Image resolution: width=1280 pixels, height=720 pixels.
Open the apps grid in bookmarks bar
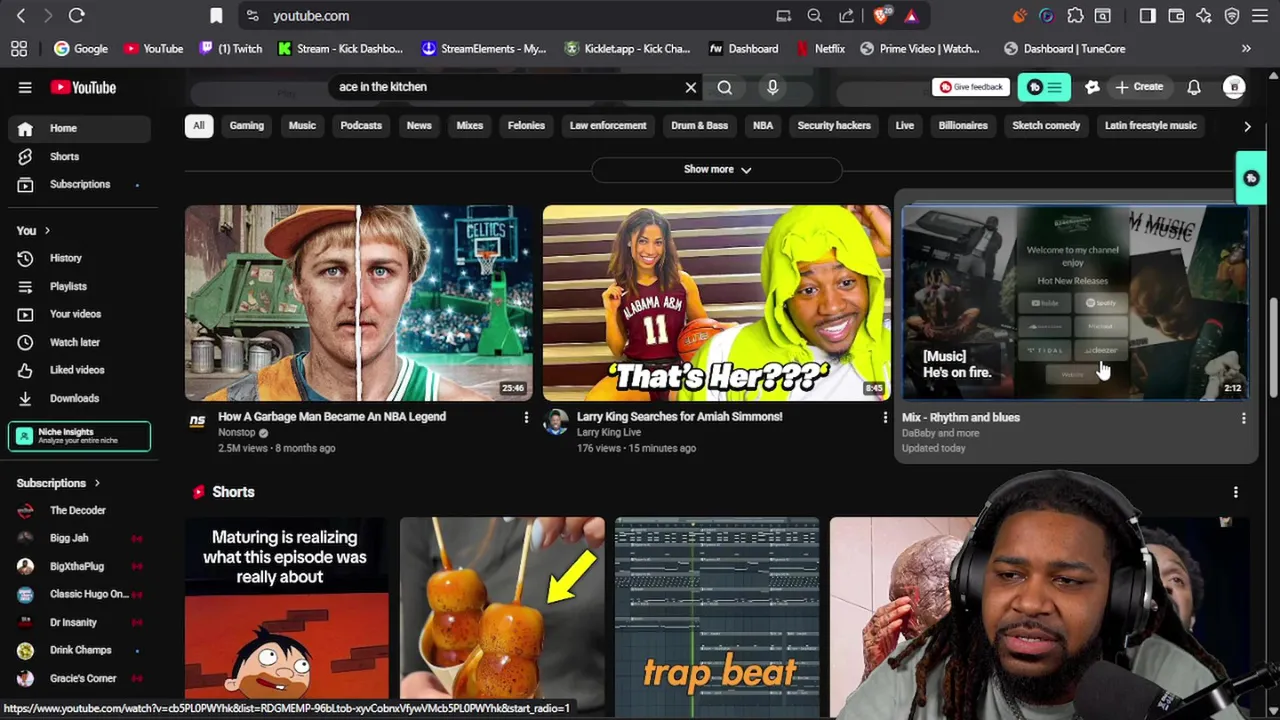click(18, 48)
